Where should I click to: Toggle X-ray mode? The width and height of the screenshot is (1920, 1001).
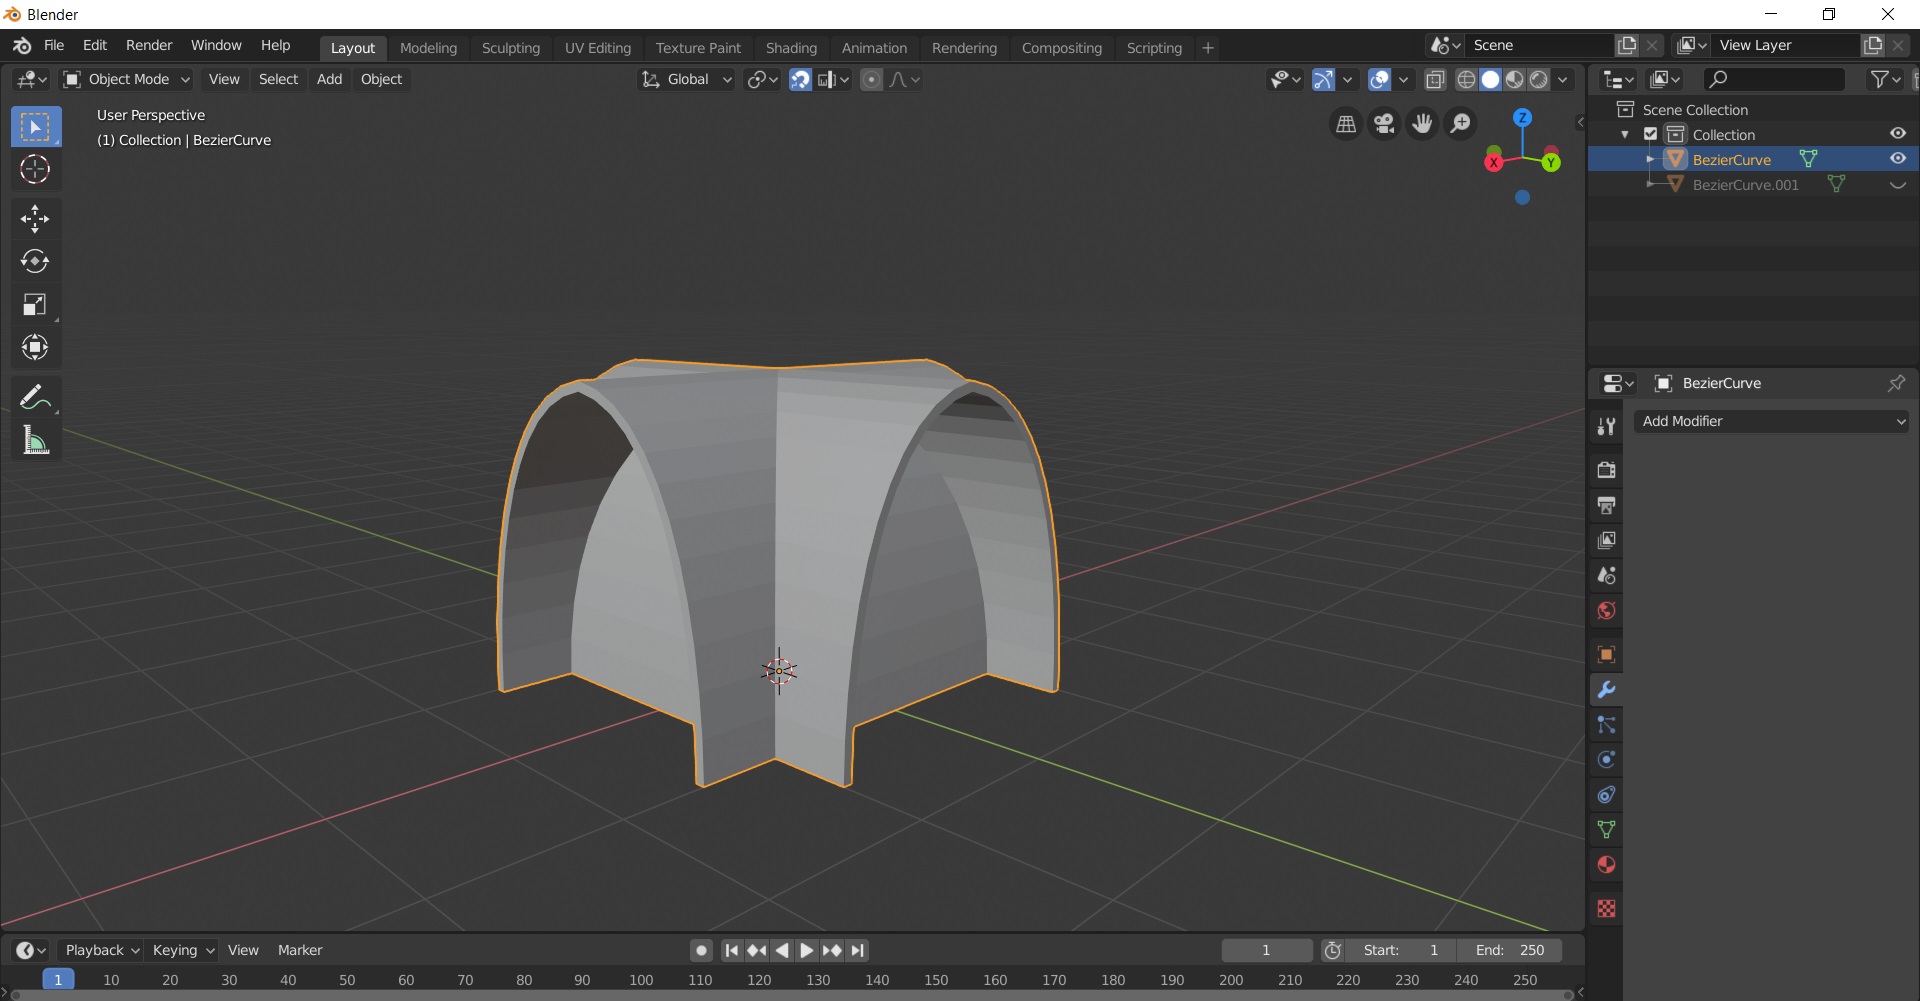click(x=1435, y=79)
